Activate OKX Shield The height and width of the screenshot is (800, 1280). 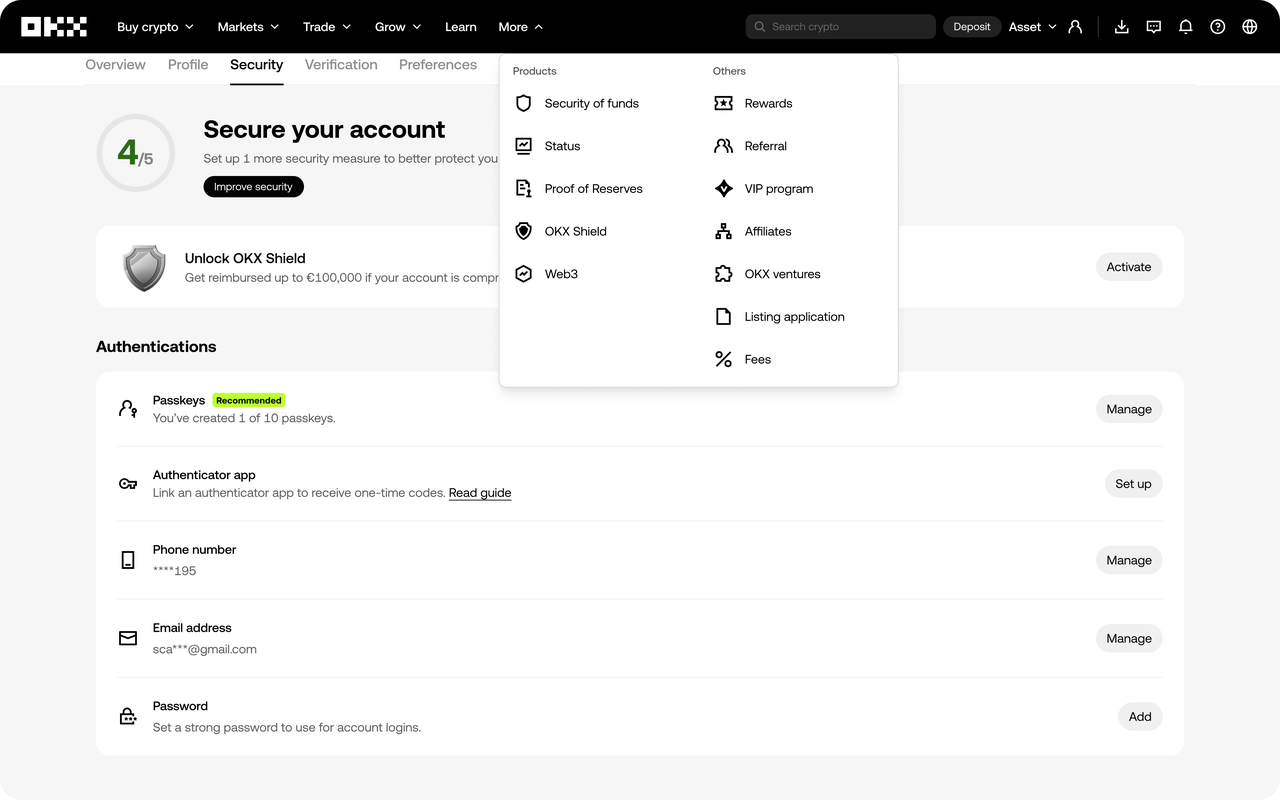tap(1129, 267)
